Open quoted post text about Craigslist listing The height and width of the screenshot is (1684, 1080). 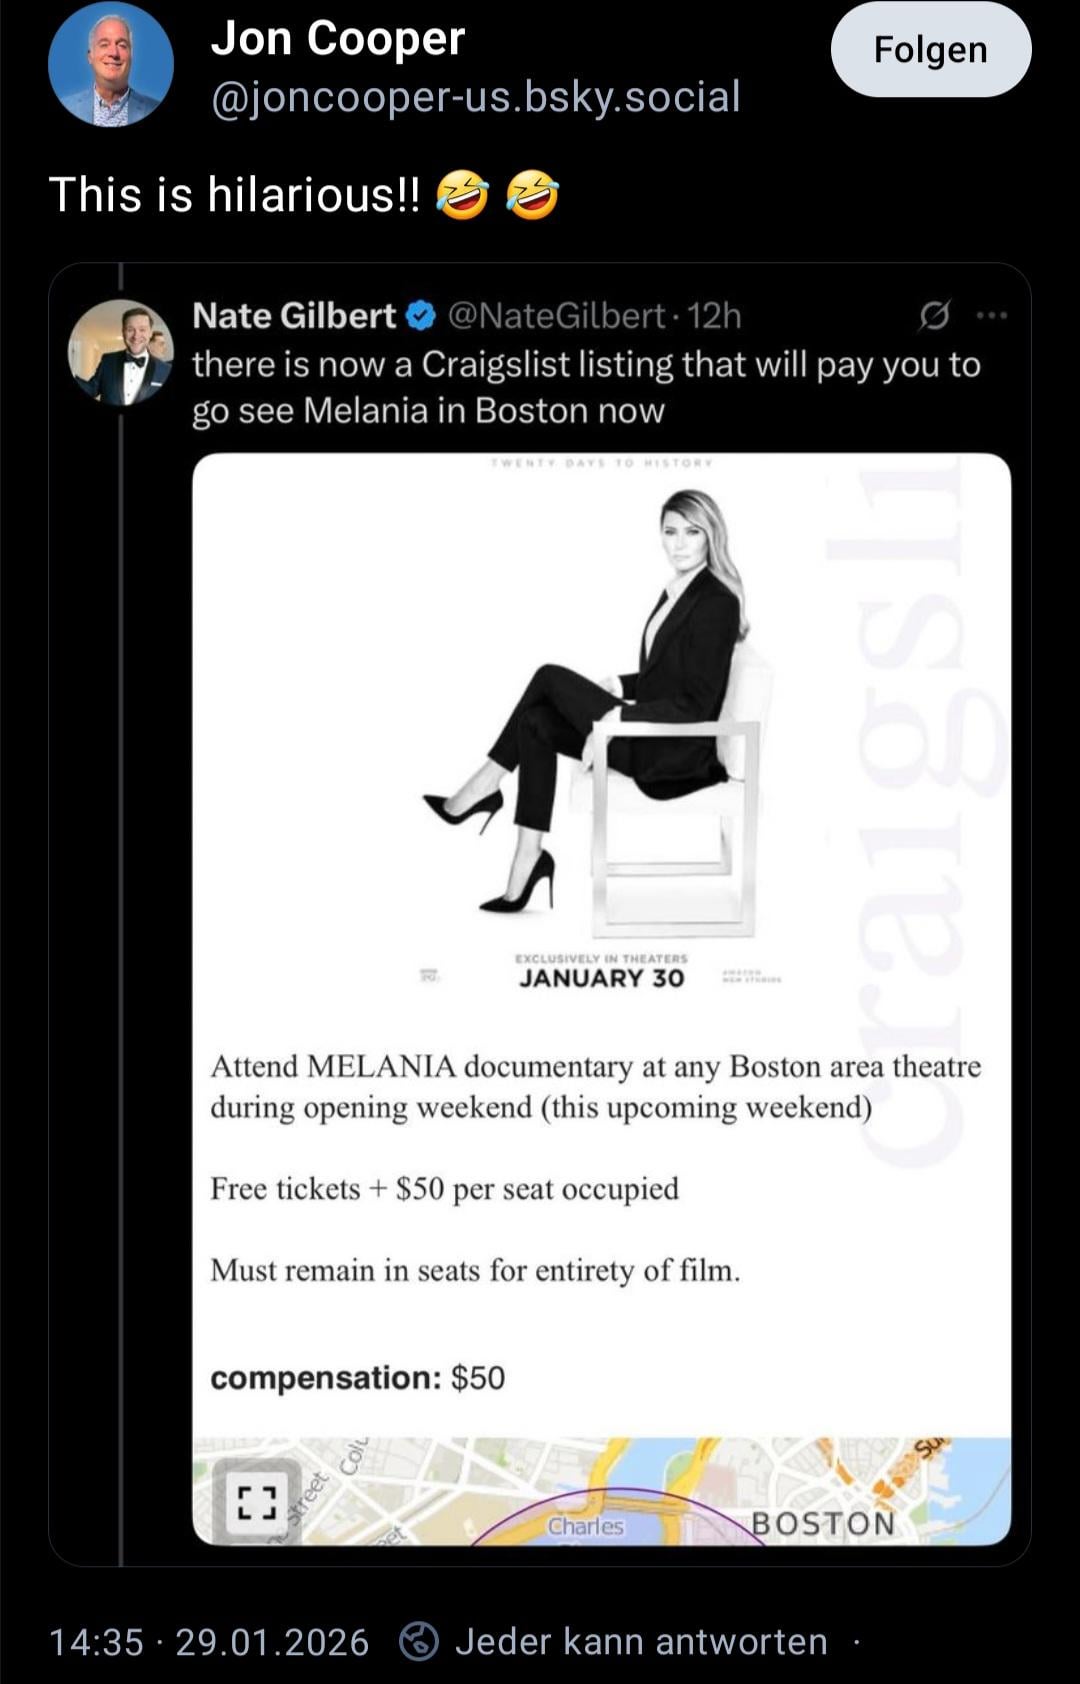tap(586, 387)
